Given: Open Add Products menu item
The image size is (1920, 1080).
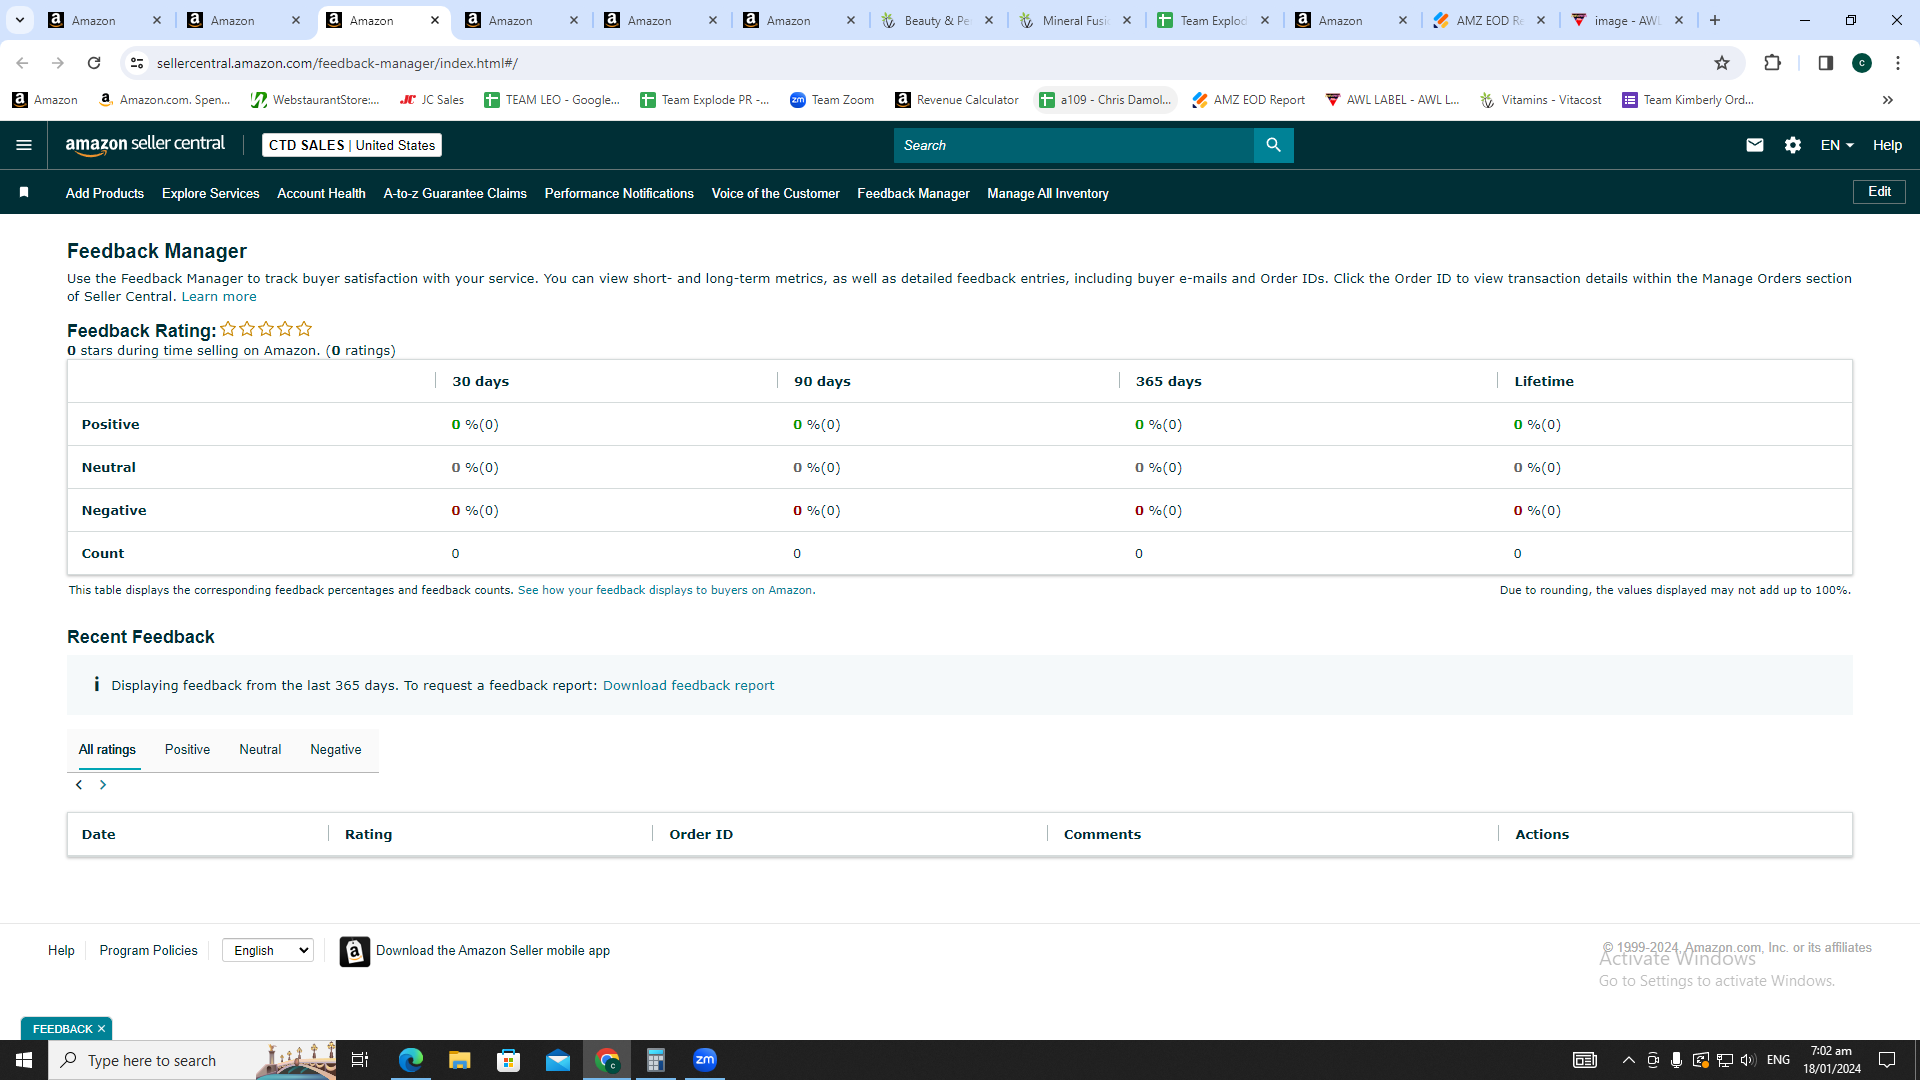Looking at the screenshot, I should click(105, 193).
